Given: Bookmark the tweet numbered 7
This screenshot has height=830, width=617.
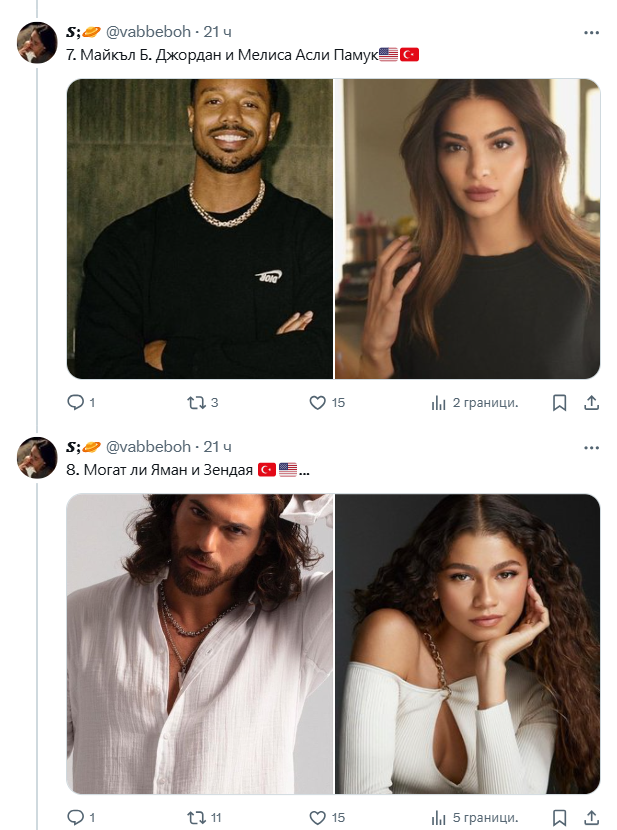Looking at the screenshot, I should point(560,402).
